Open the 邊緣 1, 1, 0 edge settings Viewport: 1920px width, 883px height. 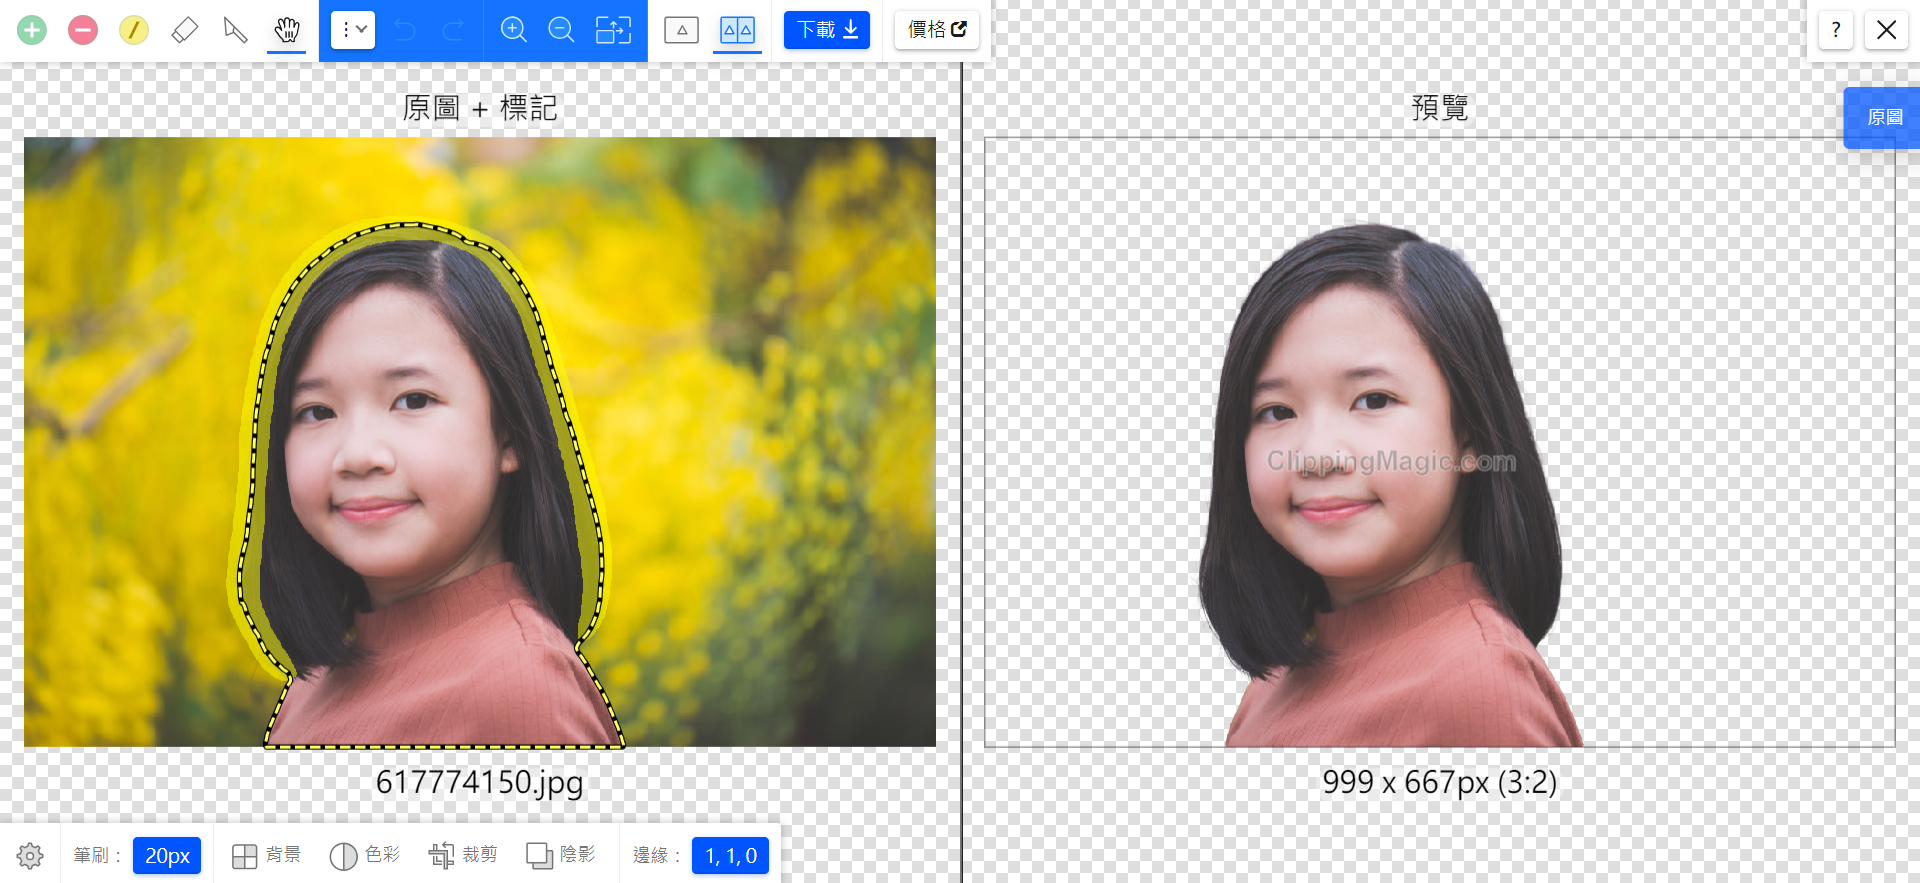click(730, 856)
